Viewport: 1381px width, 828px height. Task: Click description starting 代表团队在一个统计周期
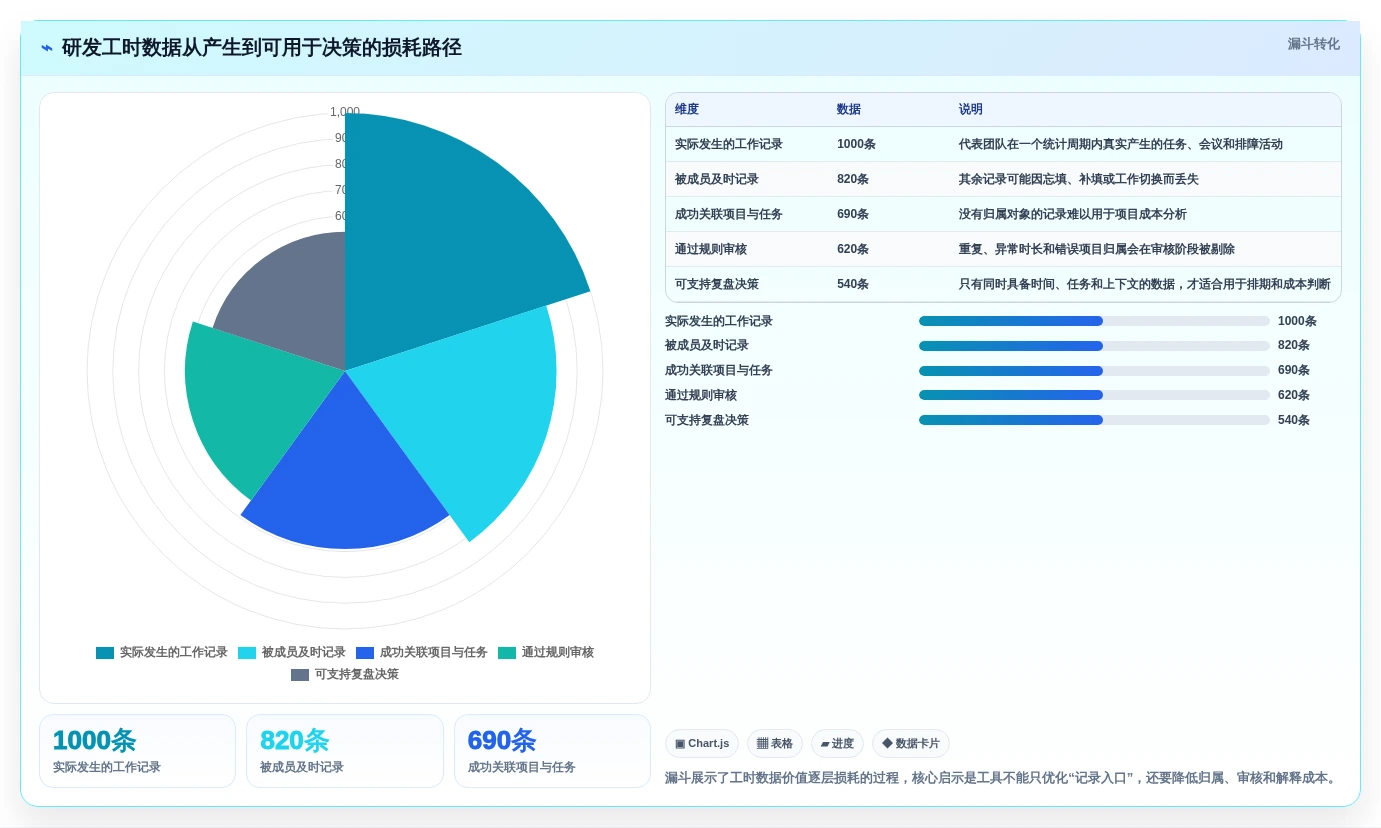coord(1121,144)
